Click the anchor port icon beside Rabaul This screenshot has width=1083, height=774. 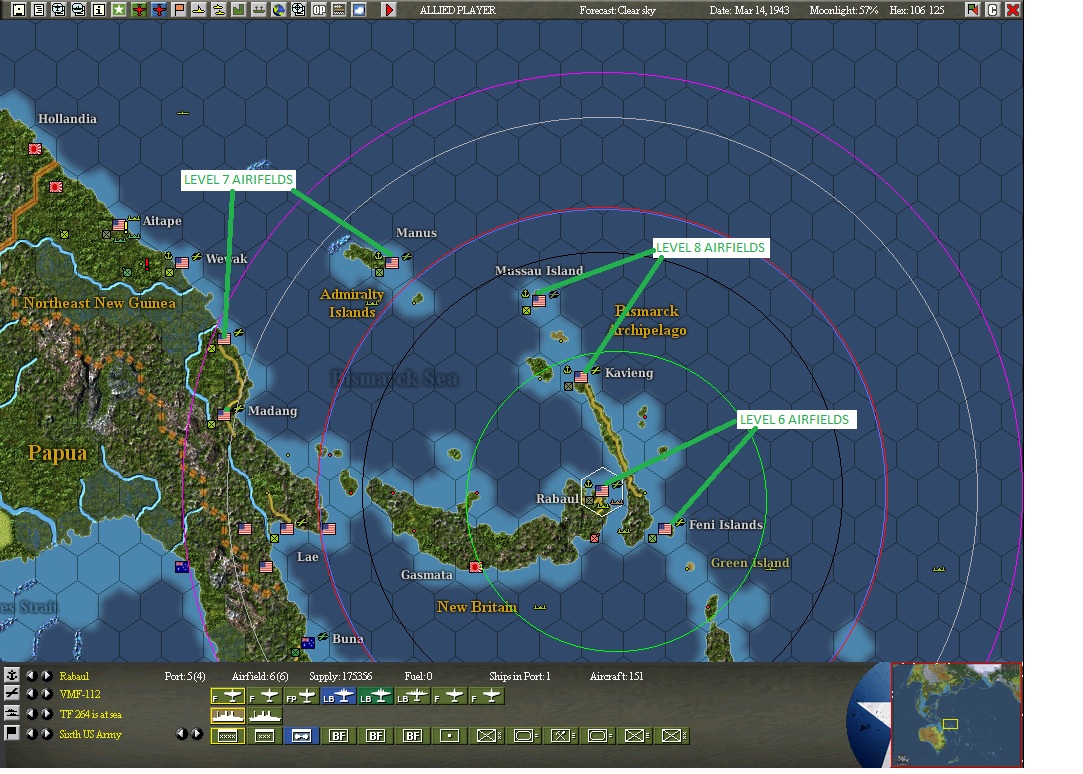pyautogui.click(x=11, y=675)
